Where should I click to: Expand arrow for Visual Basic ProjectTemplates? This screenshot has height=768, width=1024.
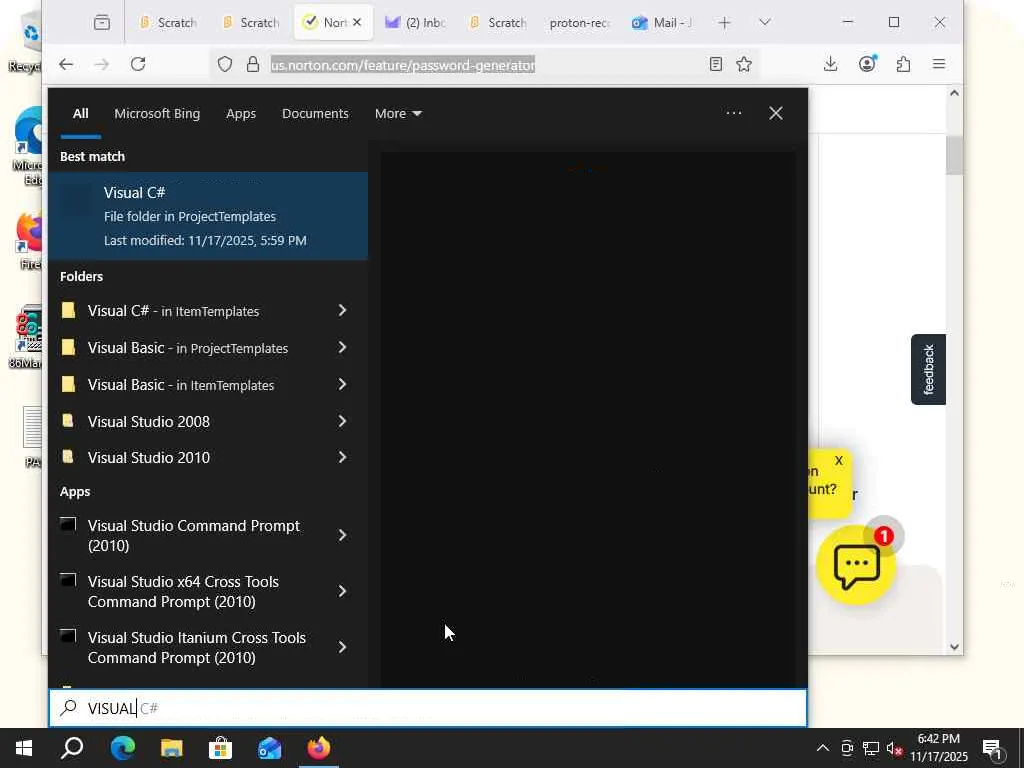(342, 347)
